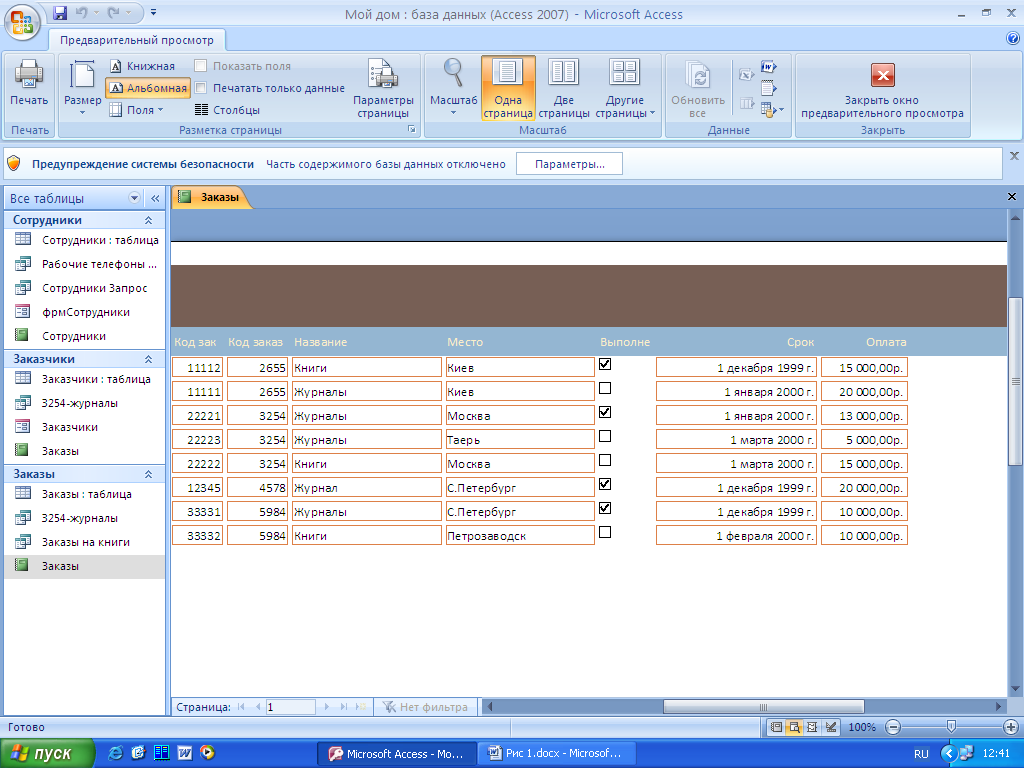Select the Предварительный просмотр ribbon tab
This screenshot has height=768, width=1024.
(x=136, y=40)
